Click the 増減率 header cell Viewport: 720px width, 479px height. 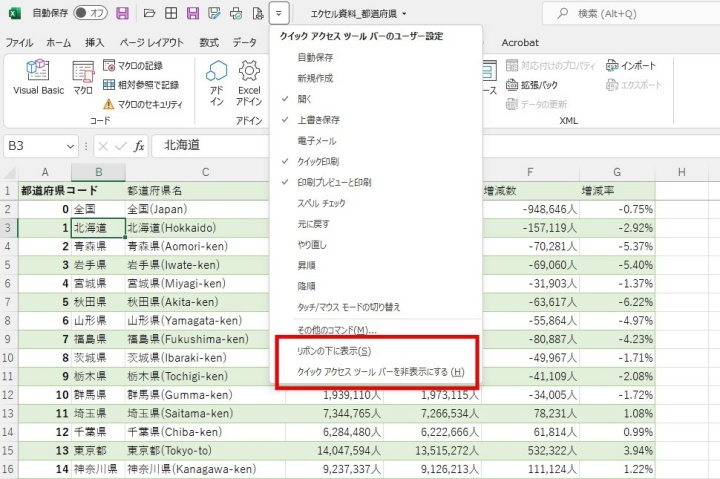[617, 191]
